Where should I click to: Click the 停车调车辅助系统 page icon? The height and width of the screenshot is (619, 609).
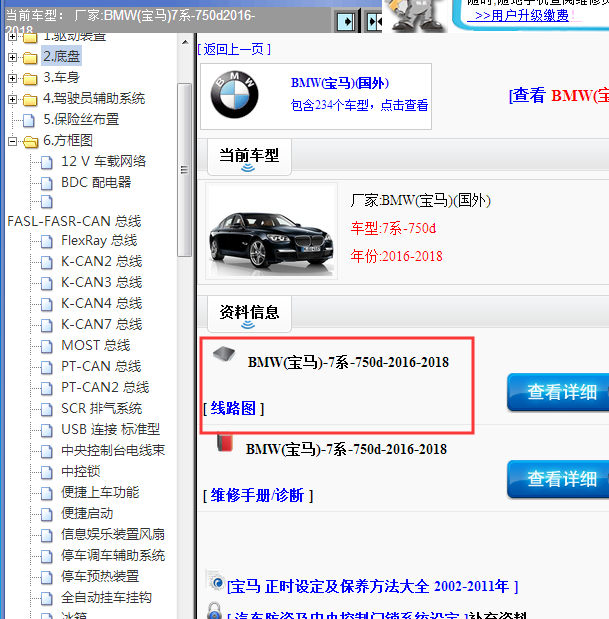click(47, 556)
